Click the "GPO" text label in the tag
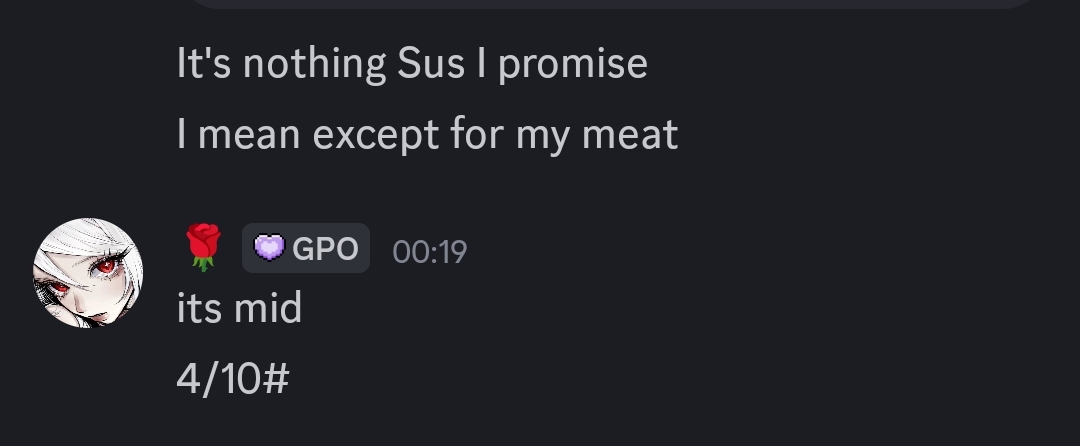The image size is (1080, 446). [325, 248]
